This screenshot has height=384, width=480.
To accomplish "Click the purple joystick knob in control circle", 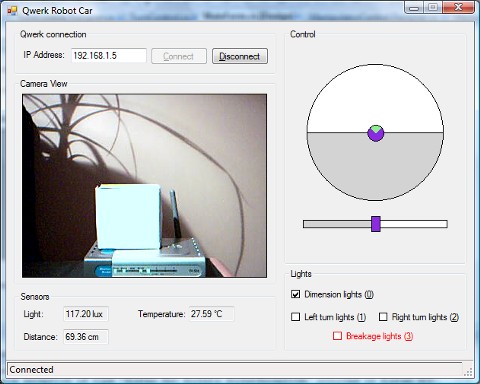I will (376, 133).
